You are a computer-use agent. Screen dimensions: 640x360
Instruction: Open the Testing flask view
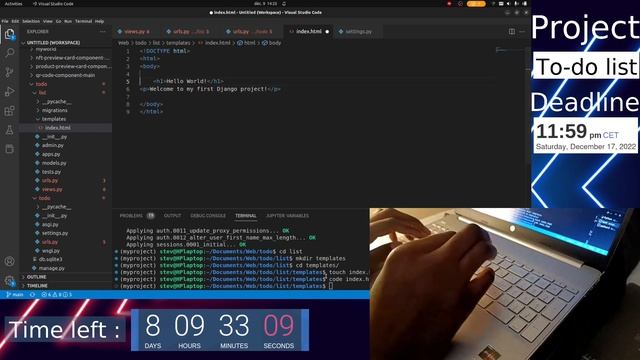pyautogui.click(x=9, y=130)
